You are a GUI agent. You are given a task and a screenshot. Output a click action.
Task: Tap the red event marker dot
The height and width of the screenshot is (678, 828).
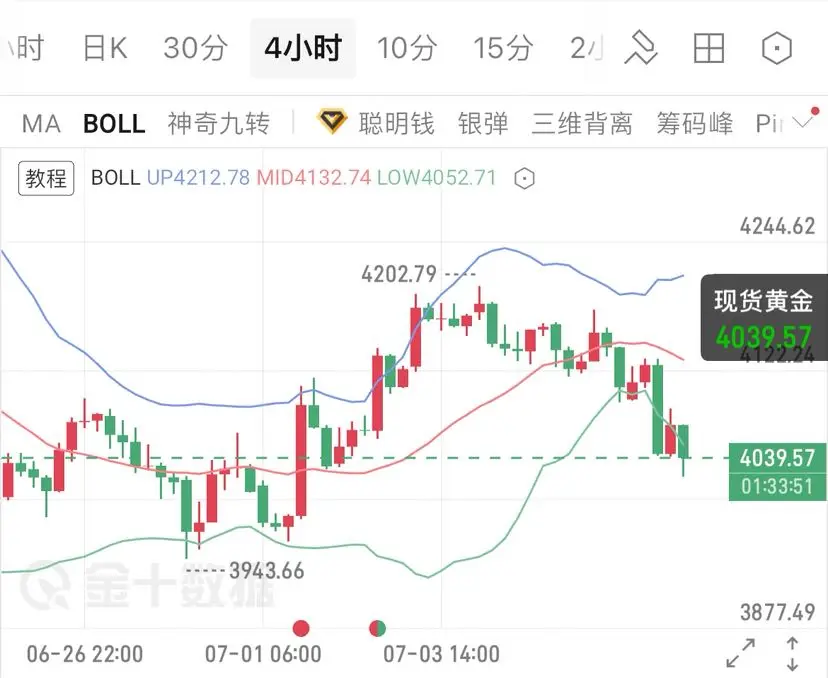(301, 628)
